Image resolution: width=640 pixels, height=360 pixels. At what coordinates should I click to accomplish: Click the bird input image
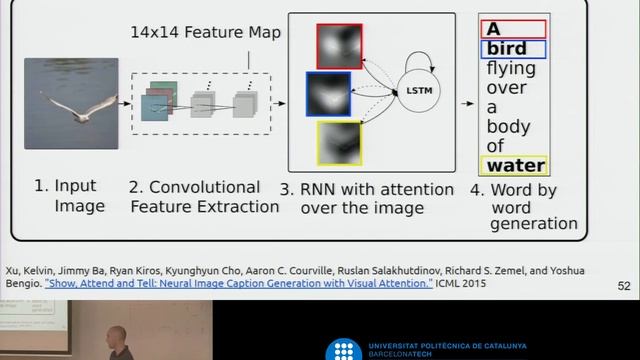[71, 104]
